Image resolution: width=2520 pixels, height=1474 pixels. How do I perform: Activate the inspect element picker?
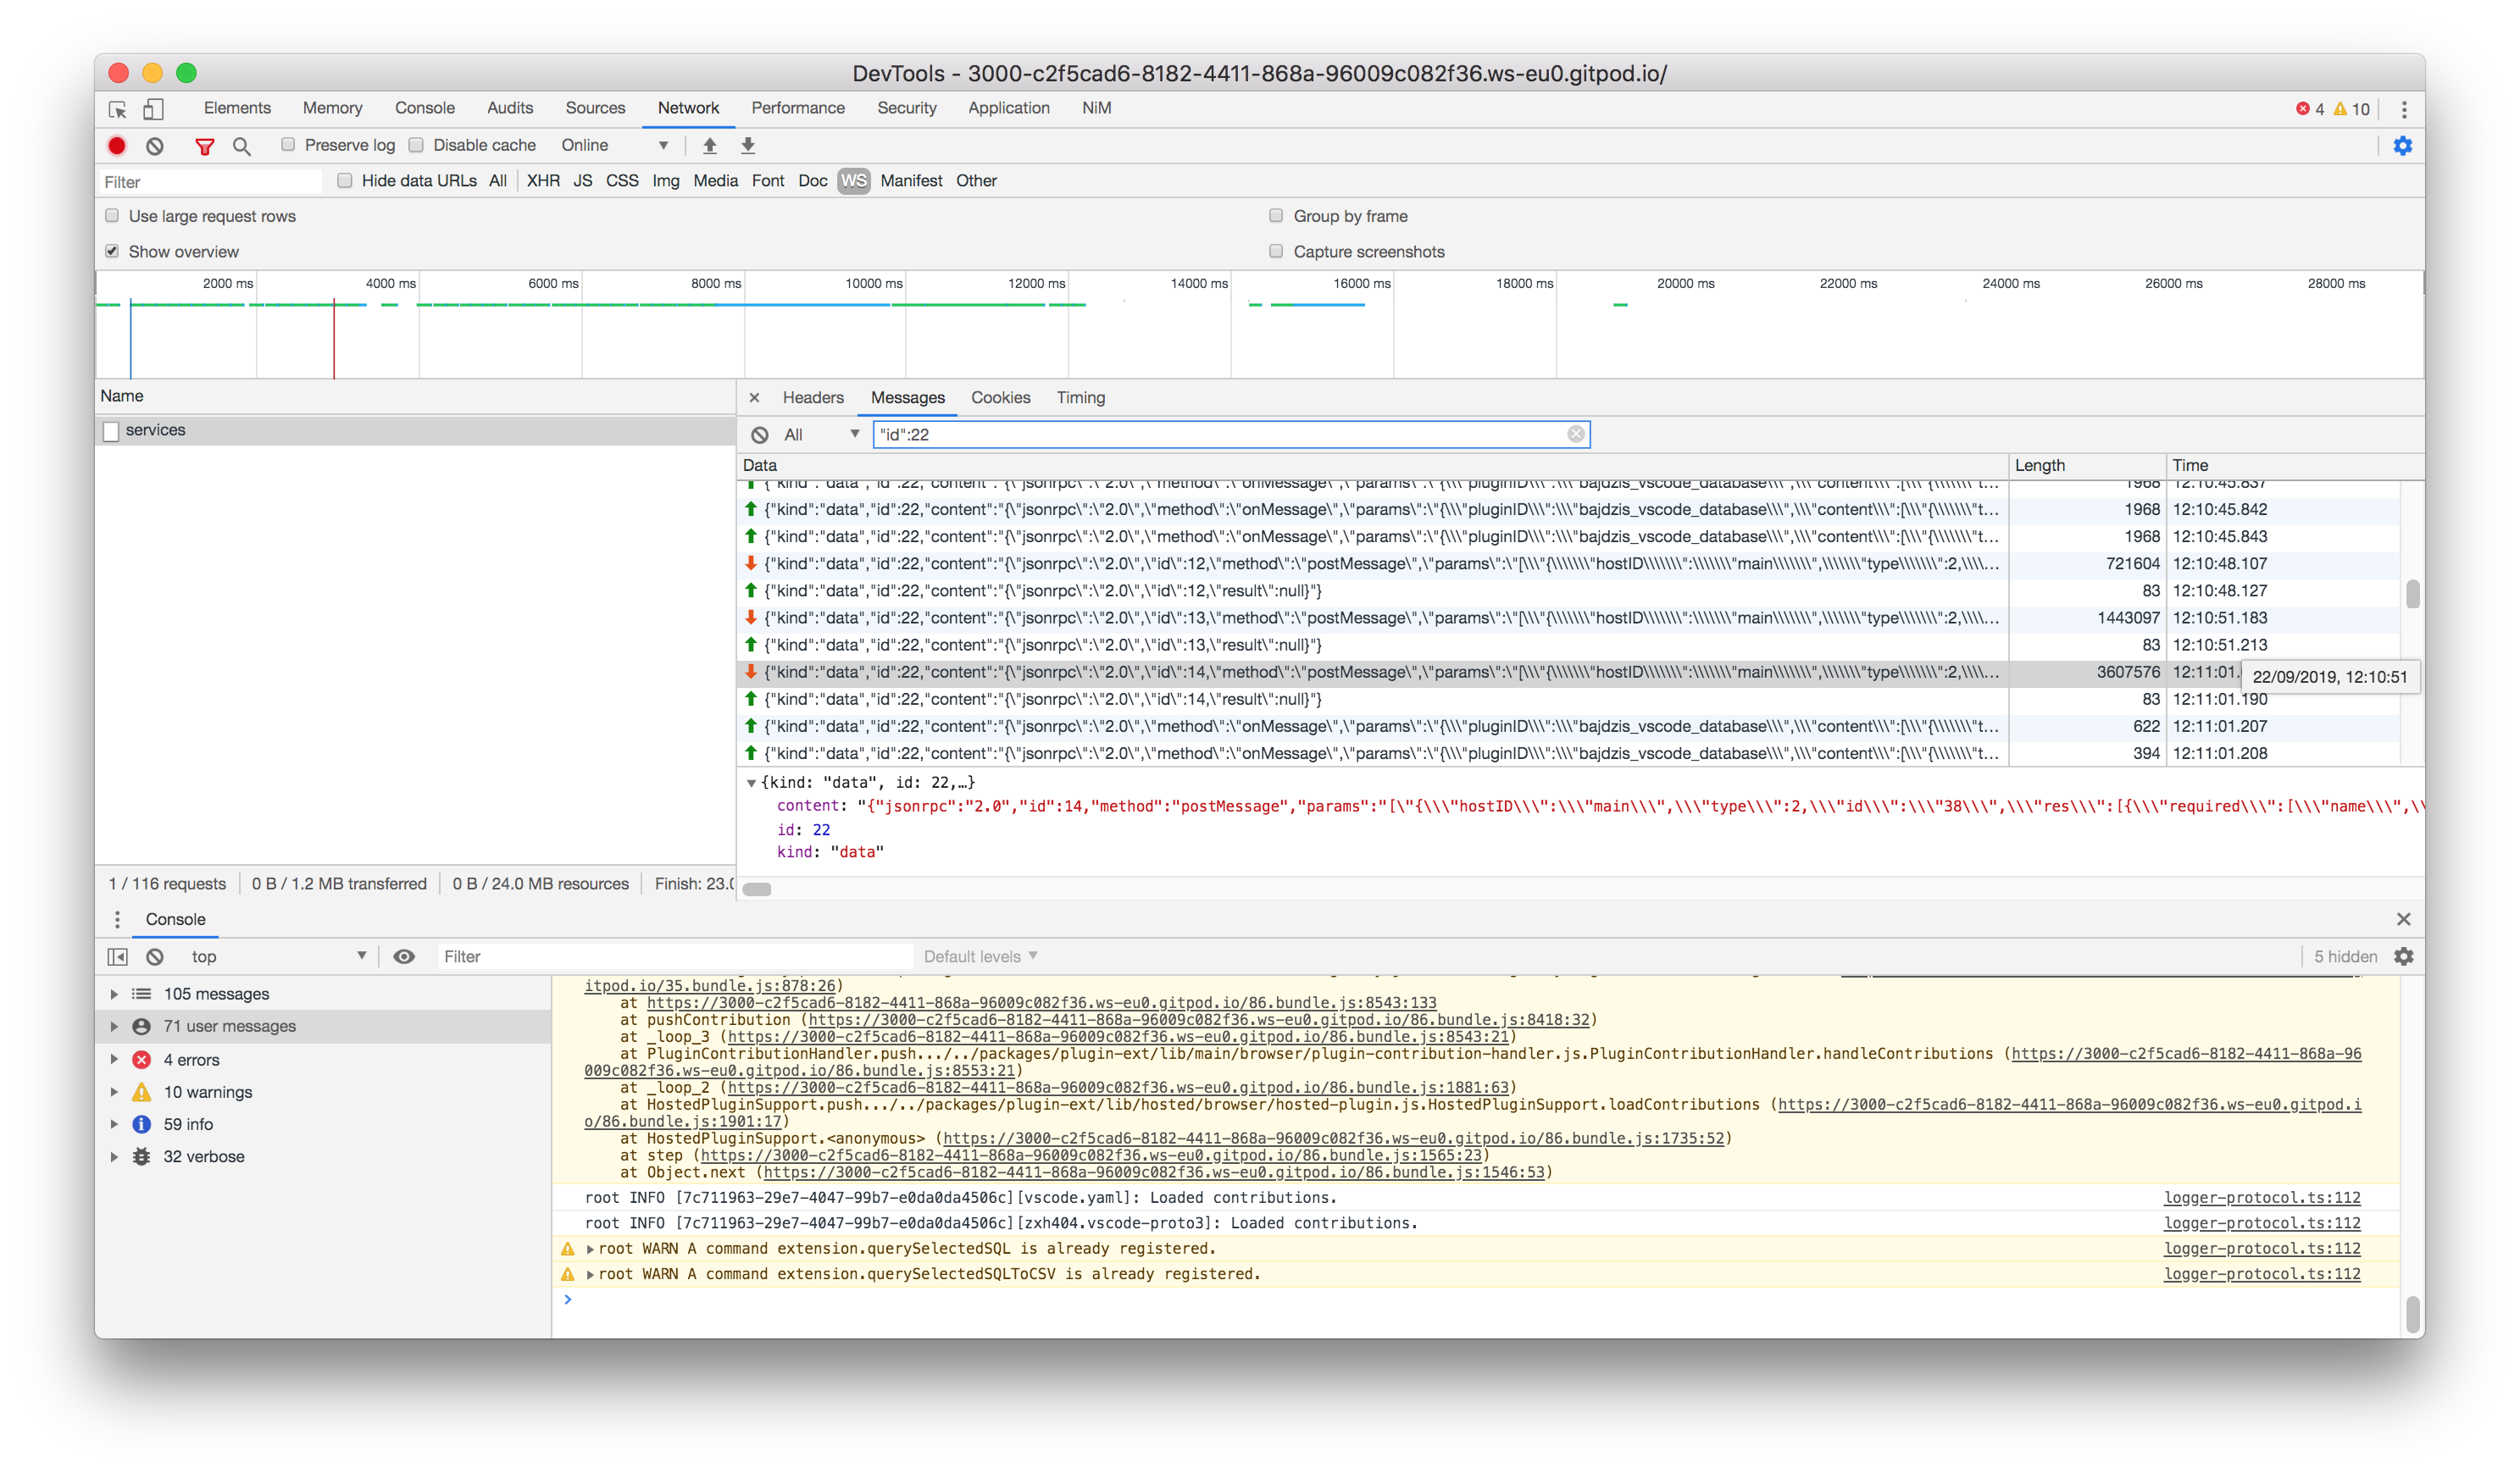118,109
